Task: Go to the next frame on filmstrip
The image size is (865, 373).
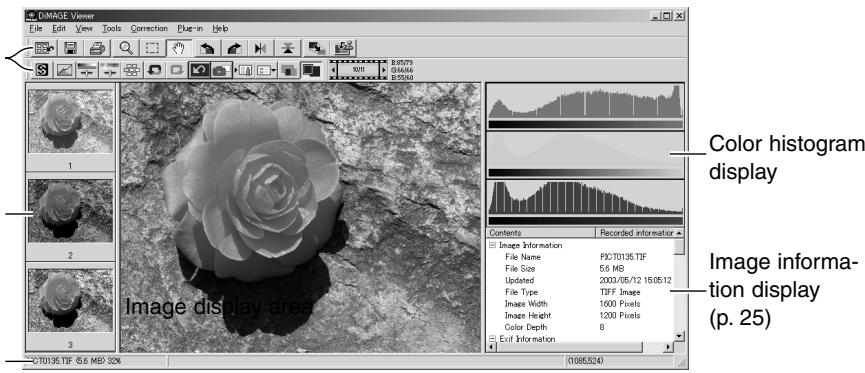Action: coord(383,71)
